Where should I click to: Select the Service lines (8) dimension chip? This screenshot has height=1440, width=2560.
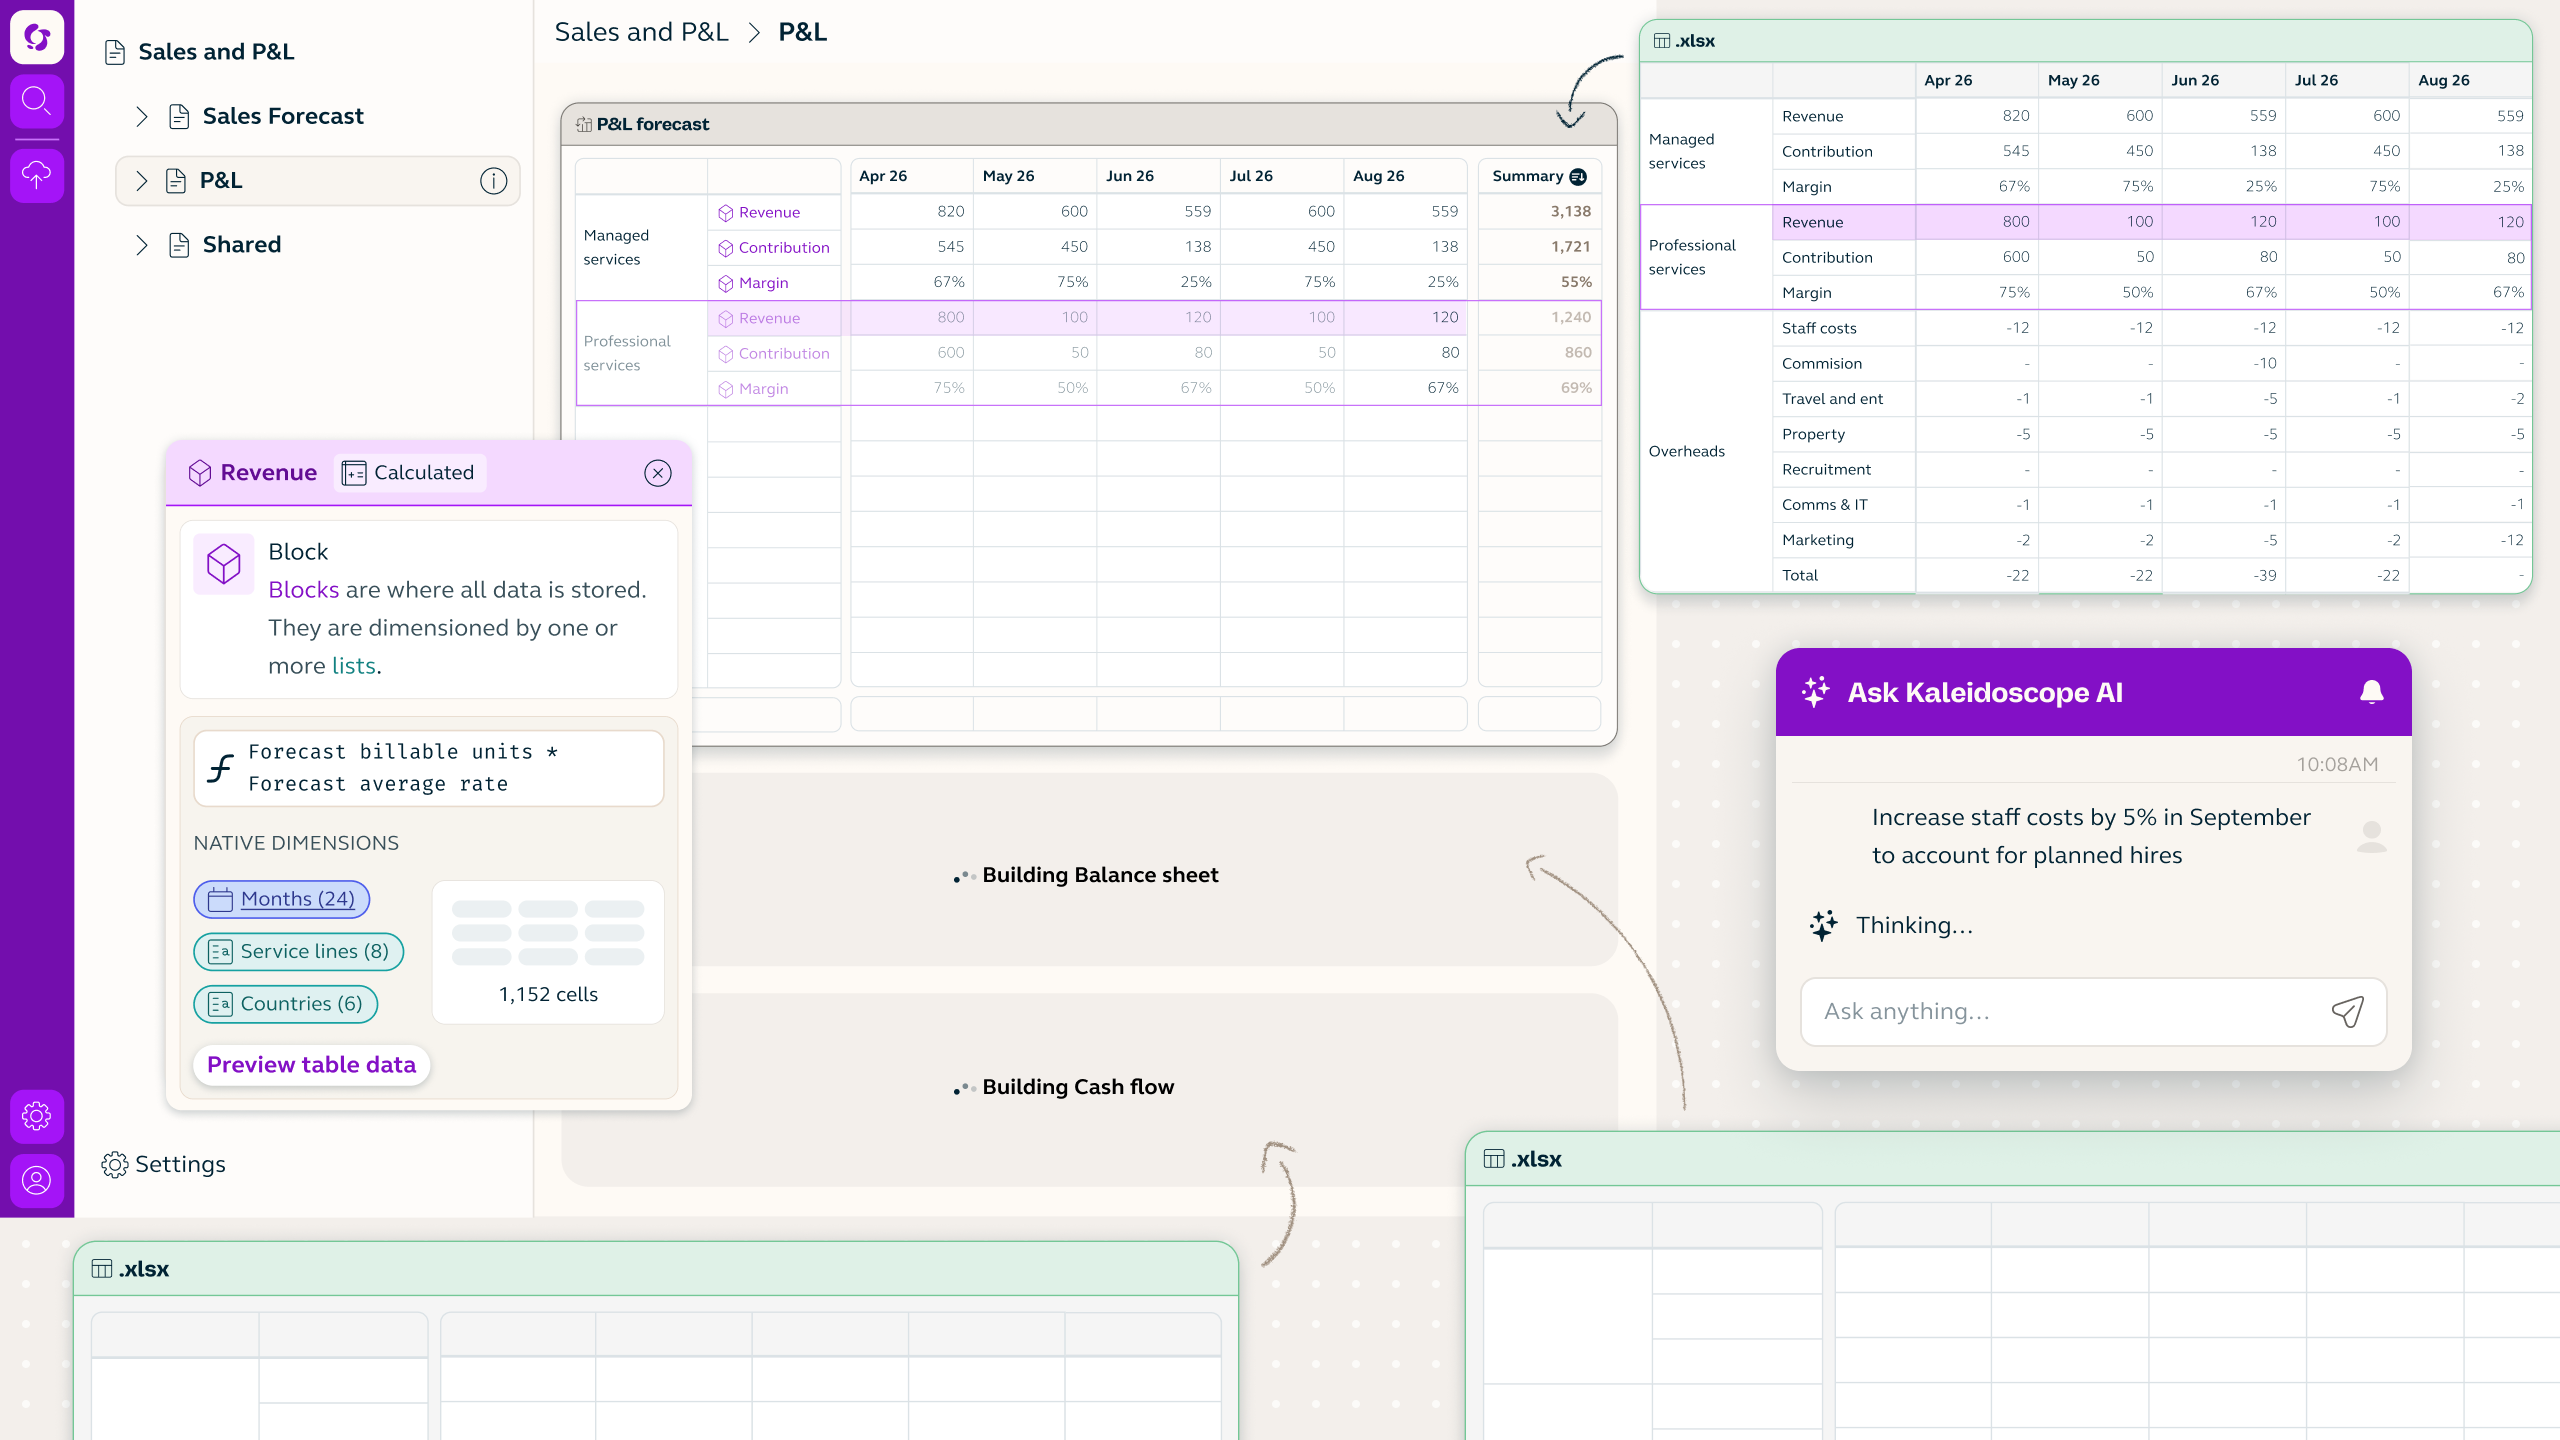[x=298, y=952]
